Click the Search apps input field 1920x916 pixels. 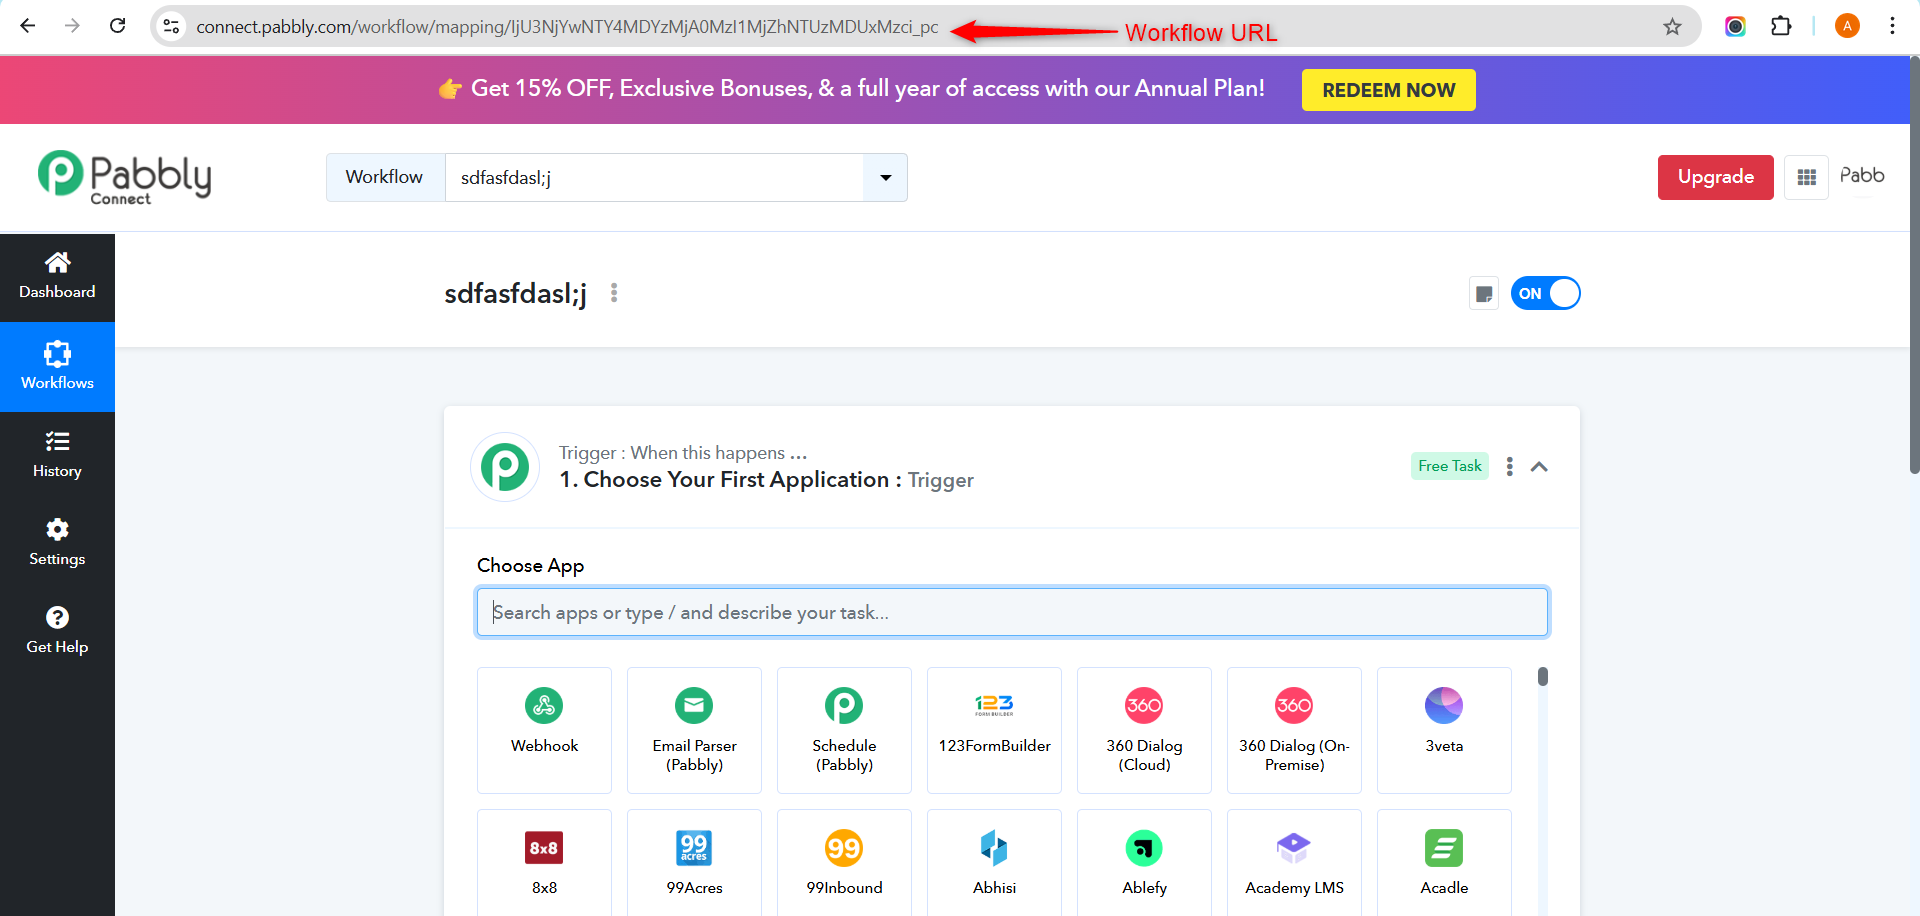[x=1012, y=612]
